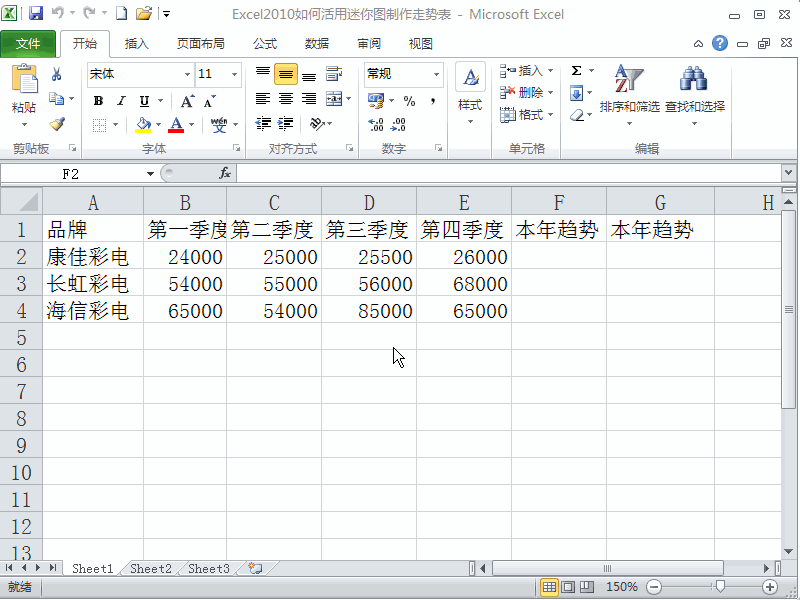Screen dimensions: 800x600
Task: Increase font size with large A icon
Action: [187, 101]
